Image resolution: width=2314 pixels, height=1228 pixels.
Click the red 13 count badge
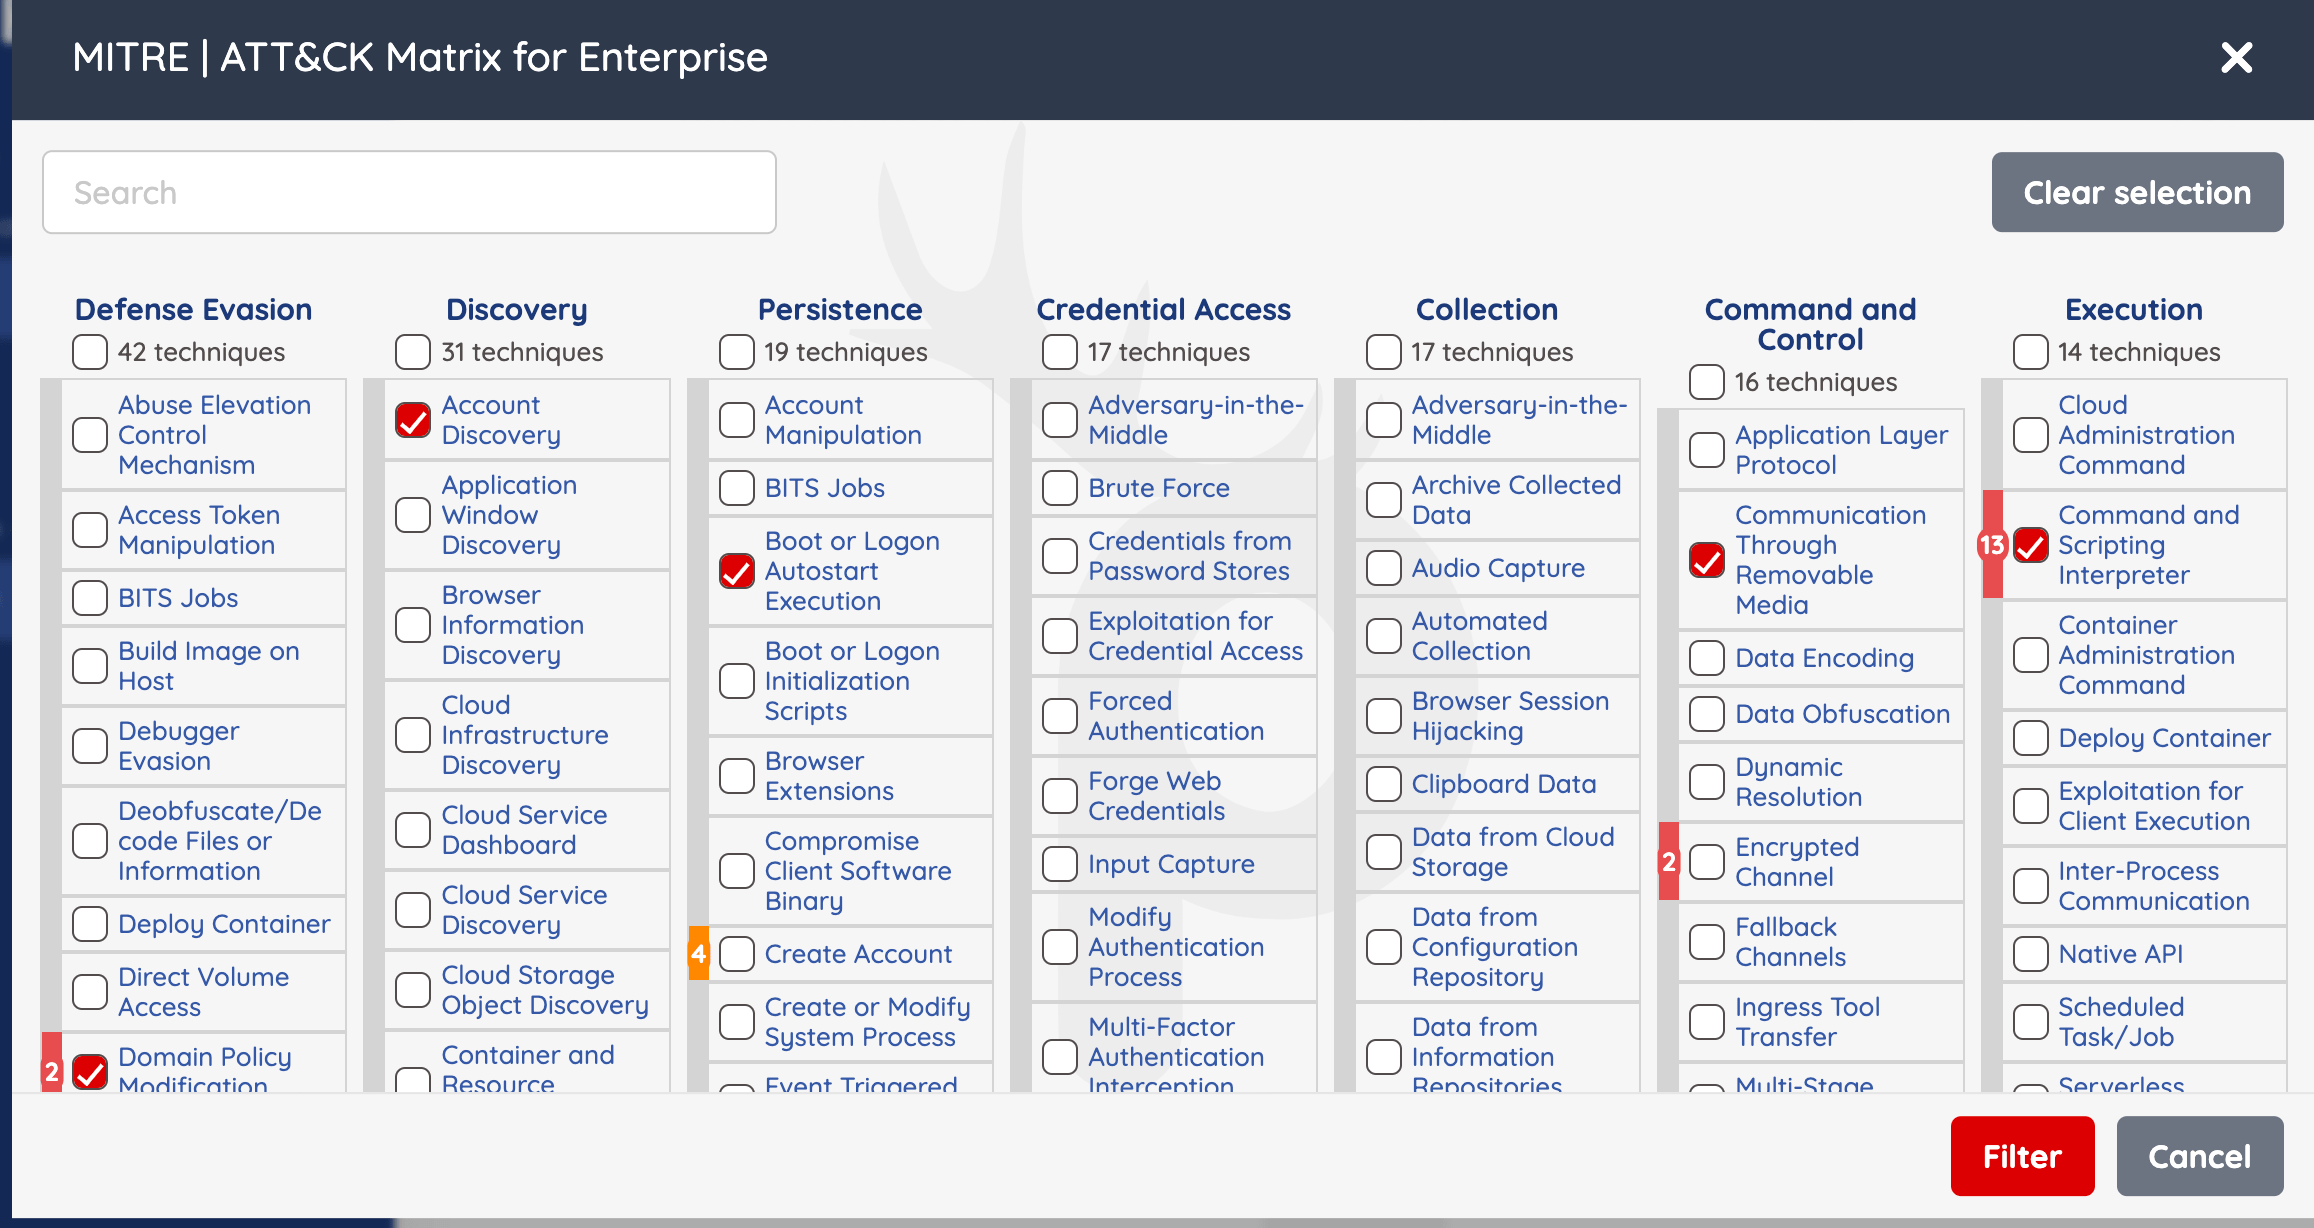pos(1991,545)
